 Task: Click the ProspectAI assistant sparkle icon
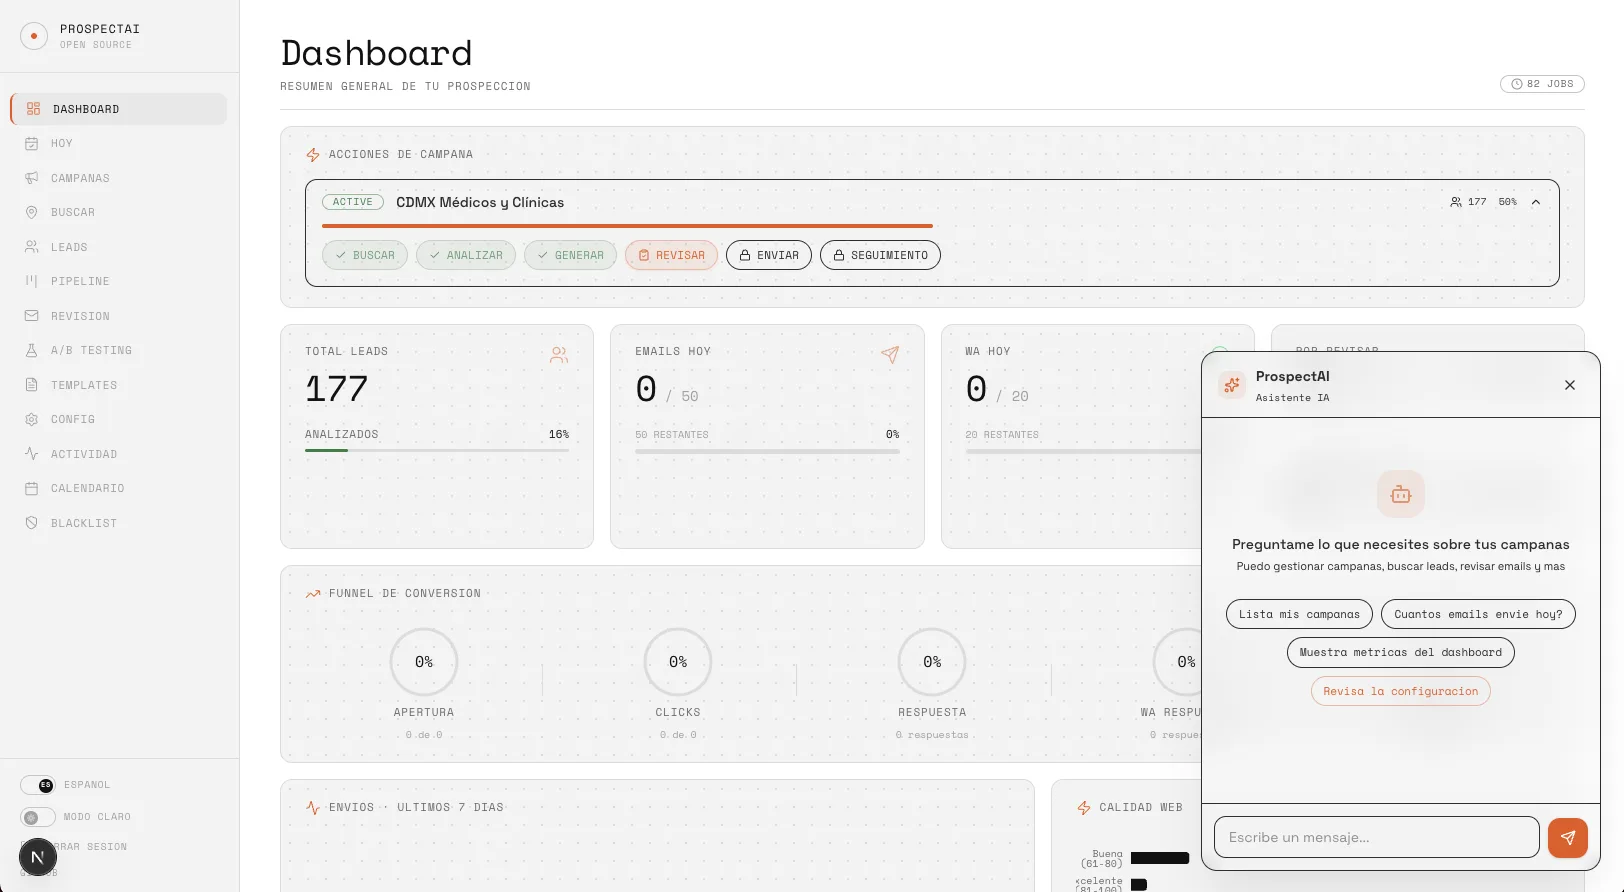tap(1232, 385)
